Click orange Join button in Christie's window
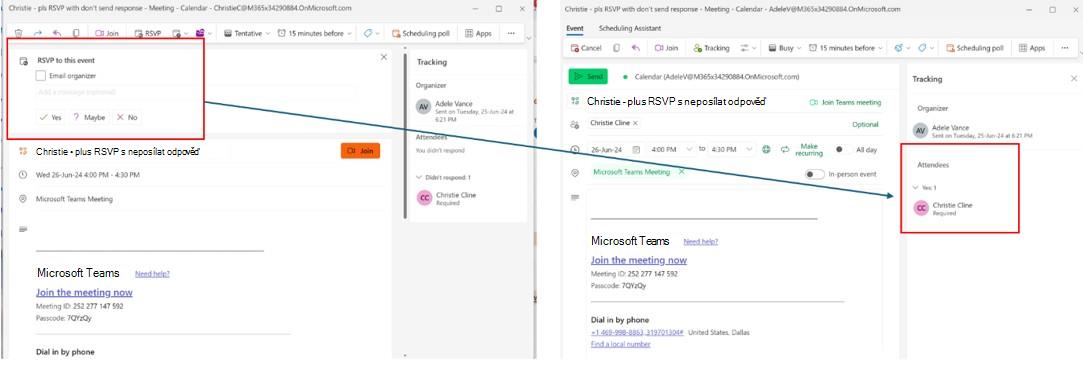Screen dimensions: 1083x366 click(360, 151)
